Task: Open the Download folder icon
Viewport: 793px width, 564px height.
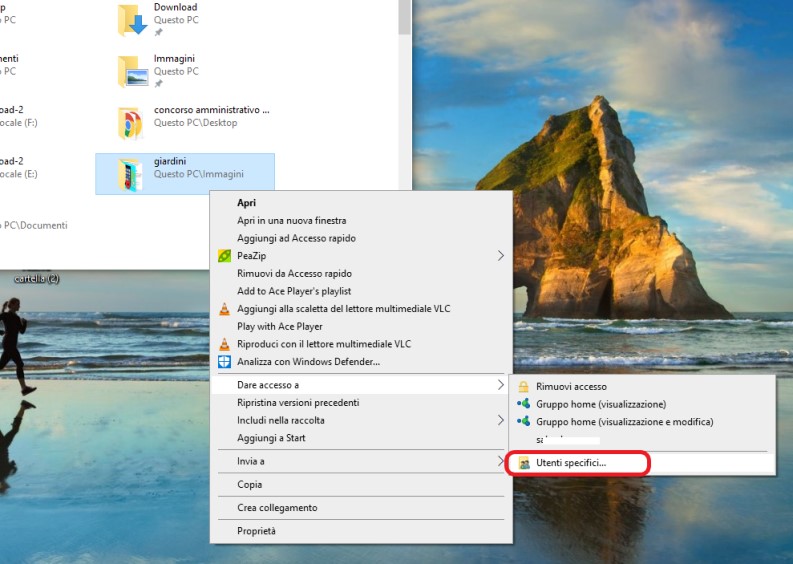Action: click(x=132, y=19)
